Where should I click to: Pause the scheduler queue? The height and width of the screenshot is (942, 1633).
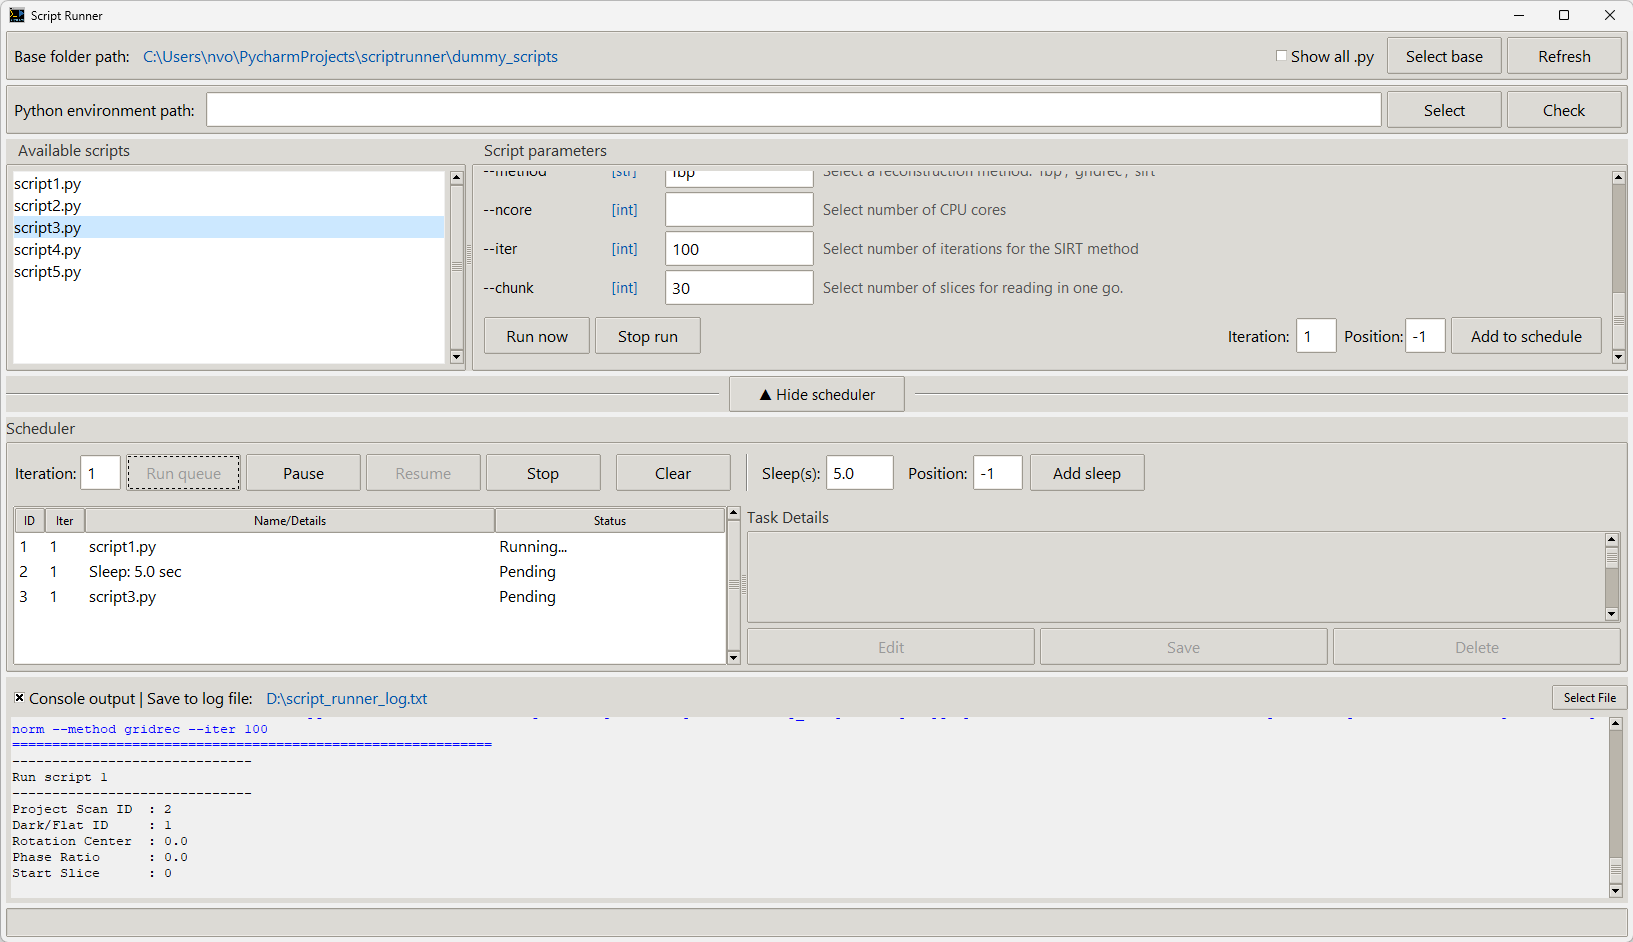tap(303, 473)
